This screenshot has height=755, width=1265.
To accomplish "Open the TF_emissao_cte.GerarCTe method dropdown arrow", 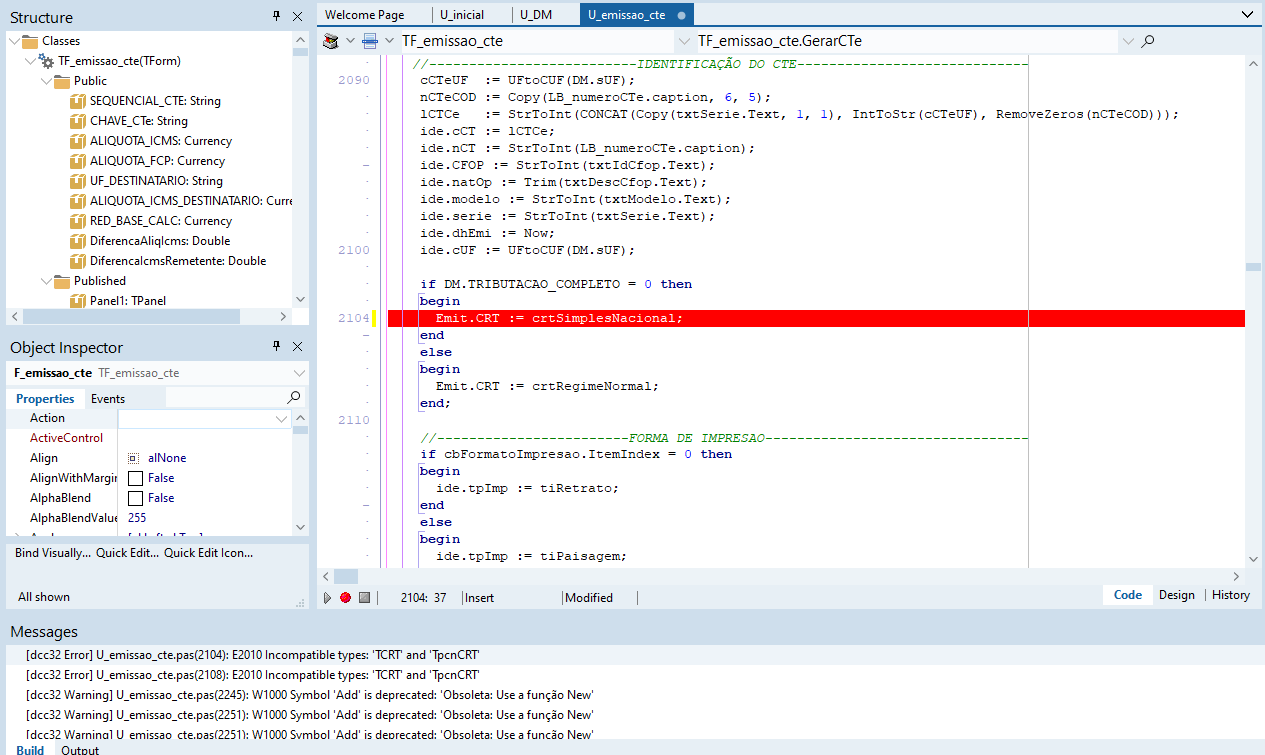I will click(1128, 41).
